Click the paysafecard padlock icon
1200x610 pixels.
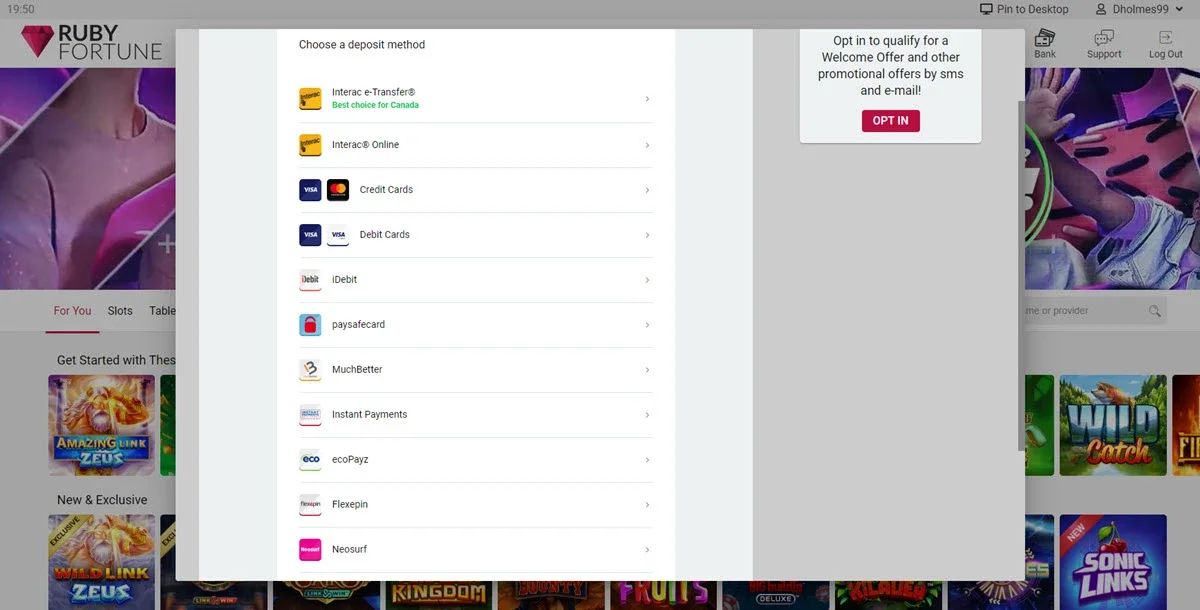point(310,325)
